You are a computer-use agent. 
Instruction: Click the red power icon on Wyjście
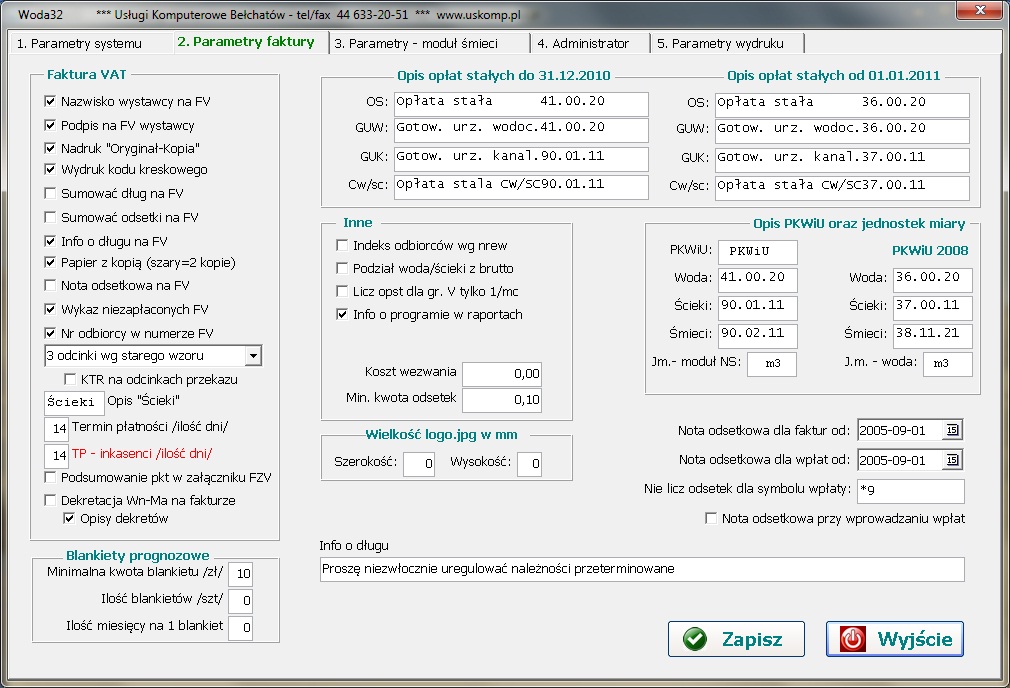tap(851, 638)
